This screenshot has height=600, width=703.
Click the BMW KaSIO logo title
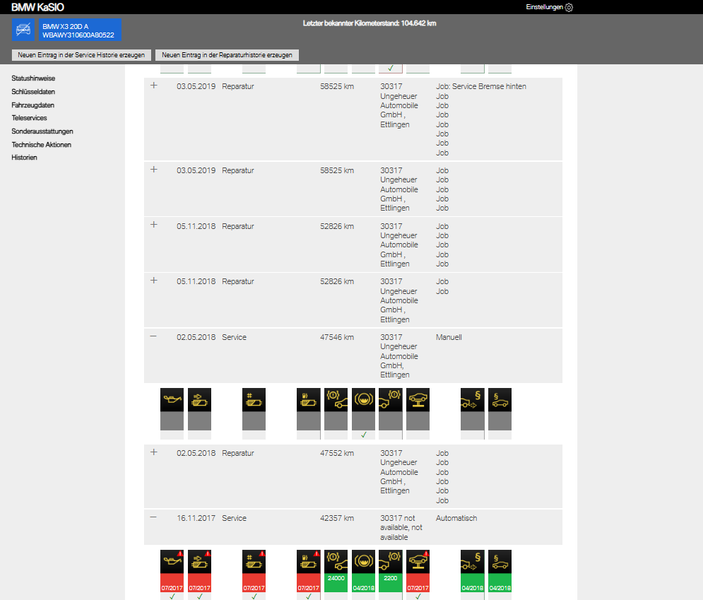coord(38,7)
